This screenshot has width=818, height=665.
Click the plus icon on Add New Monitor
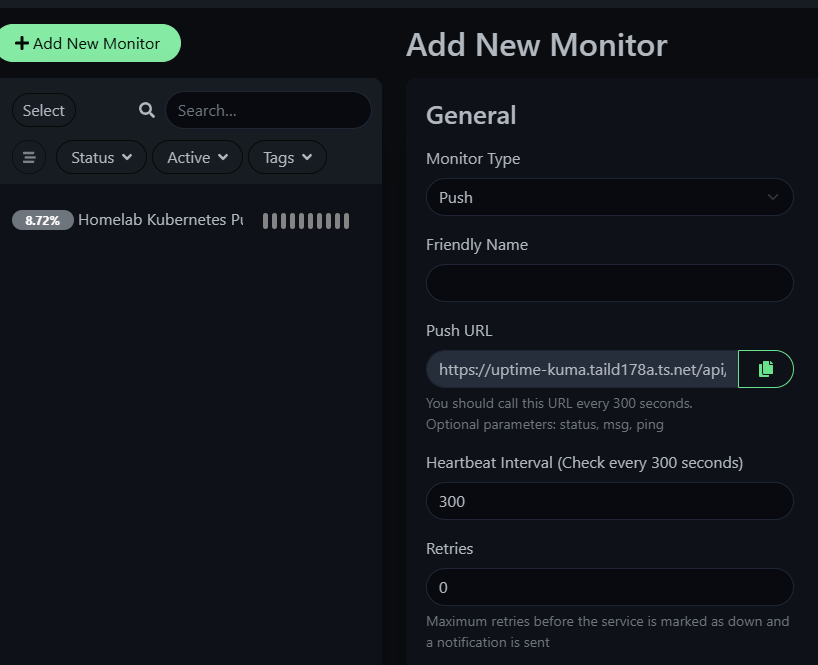(x=22, y=43)
